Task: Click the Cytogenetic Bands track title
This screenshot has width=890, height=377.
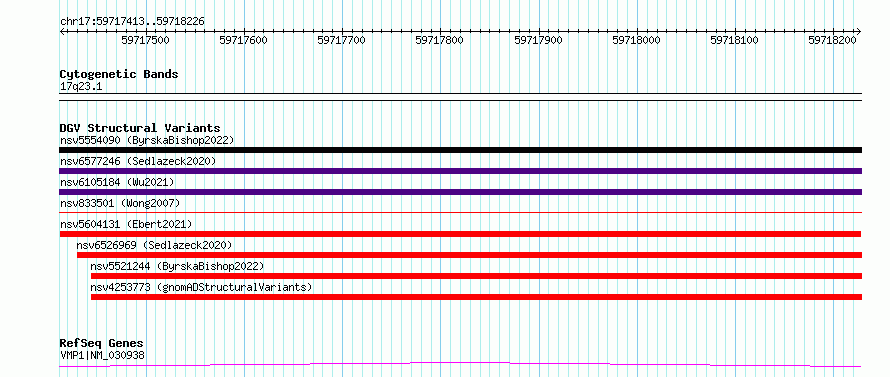Action: pos(119,74)
